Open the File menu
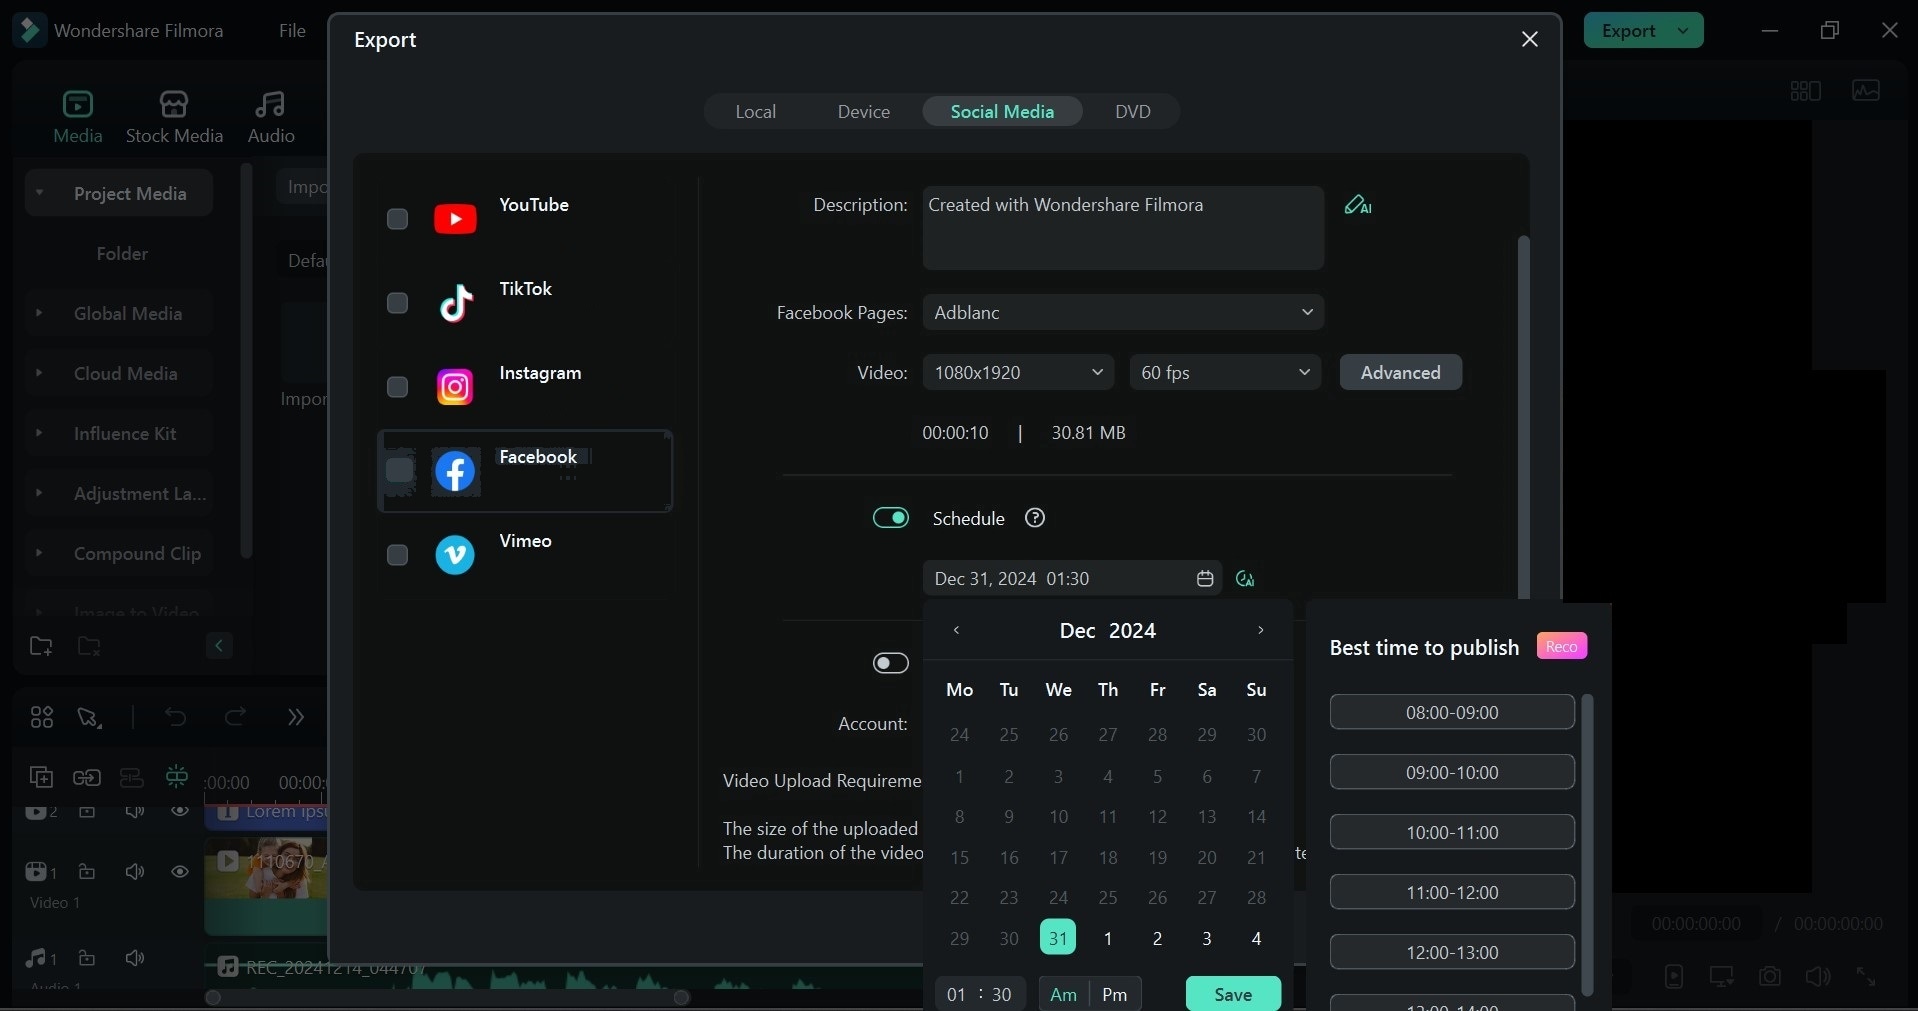1918x1011 pixels. point(292,31)
